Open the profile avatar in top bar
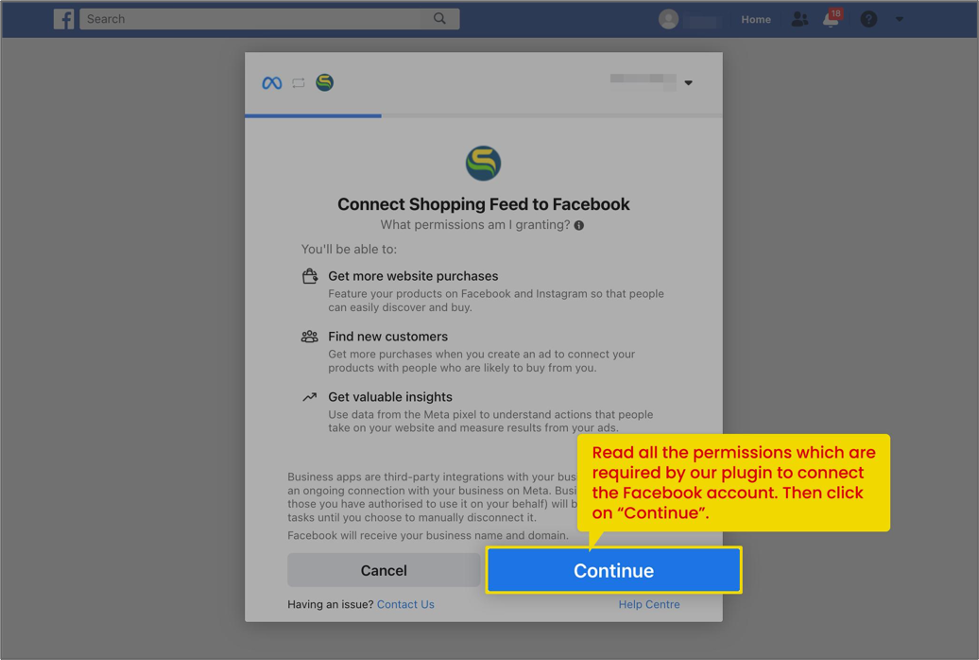Screen dimensions: 979x660 point(668,19)
